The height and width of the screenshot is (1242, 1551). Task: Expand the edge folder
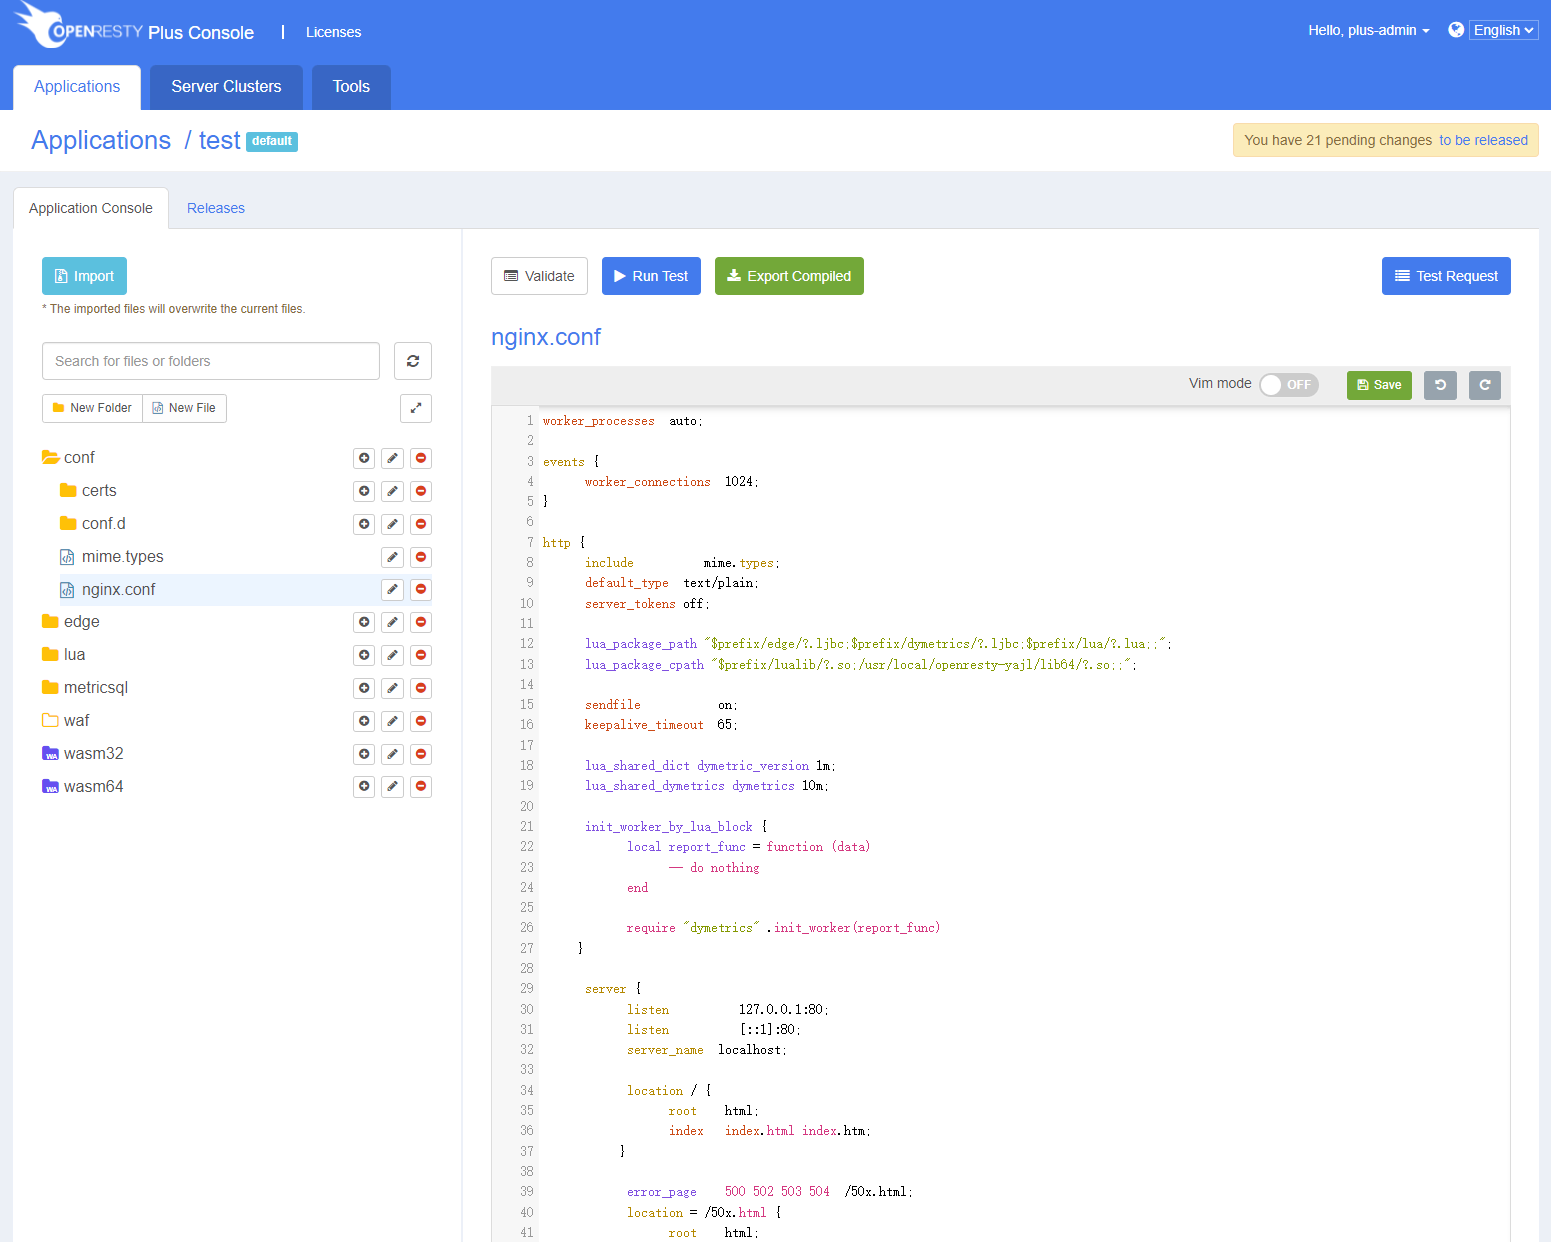click(50, 621)
